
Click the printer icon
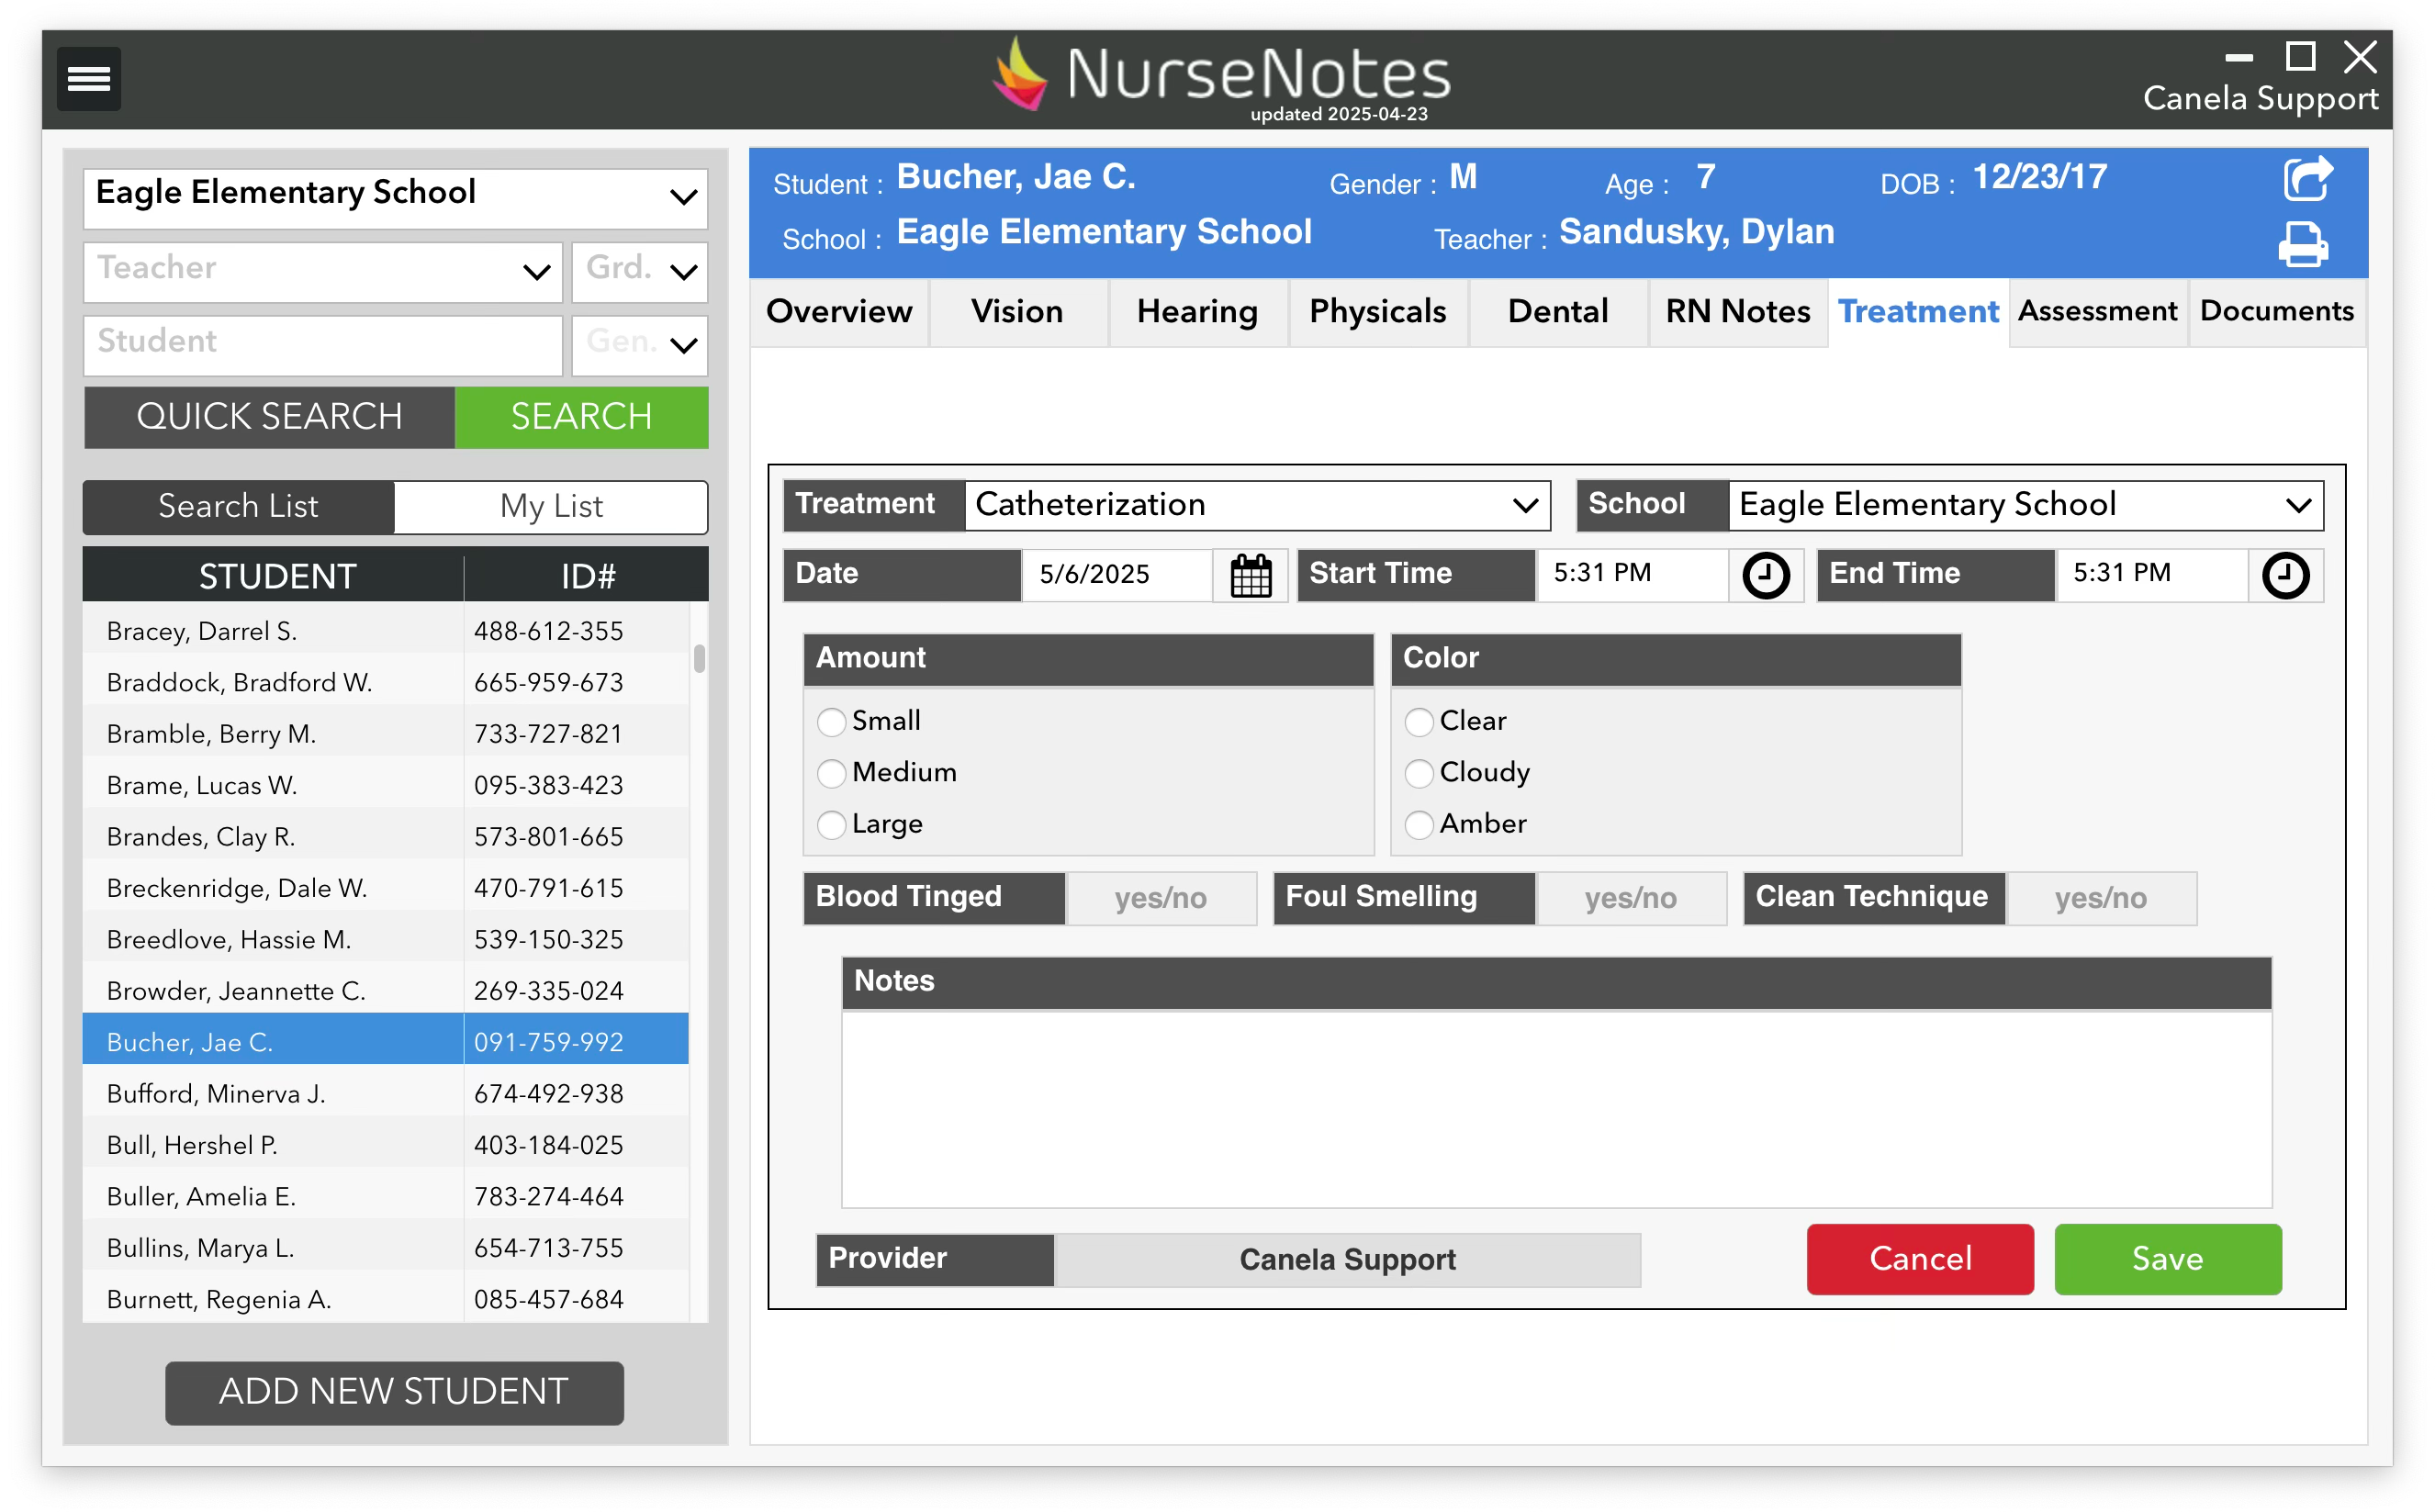pos(2302,244)
